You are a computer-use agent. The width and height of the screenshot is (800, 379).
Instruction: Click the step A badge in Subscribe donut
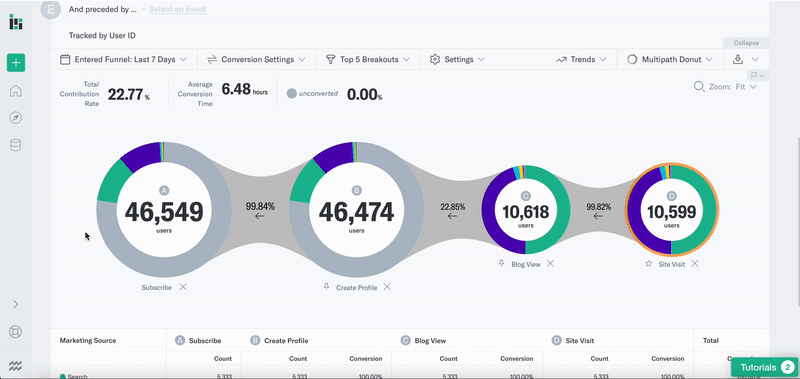164,190
